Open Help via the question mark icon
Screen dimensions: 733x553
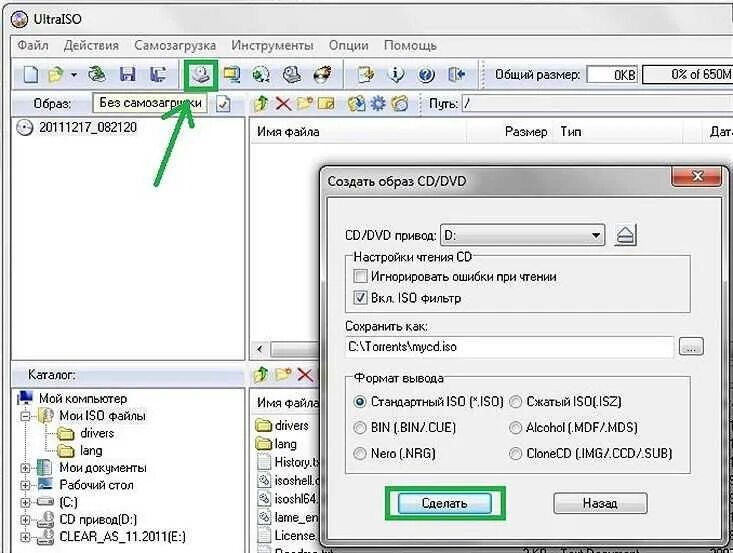tap(426, 75)
